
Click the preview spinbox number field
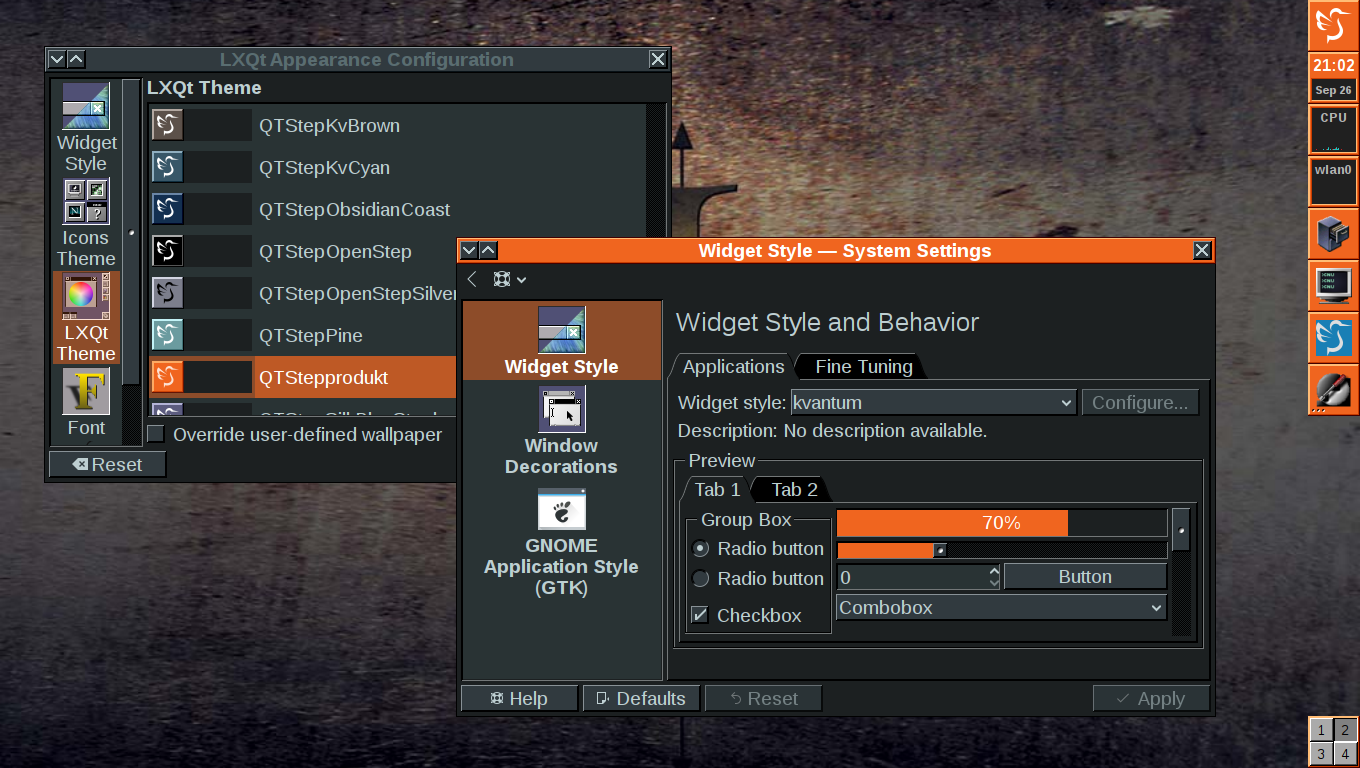tap(912, 577)
